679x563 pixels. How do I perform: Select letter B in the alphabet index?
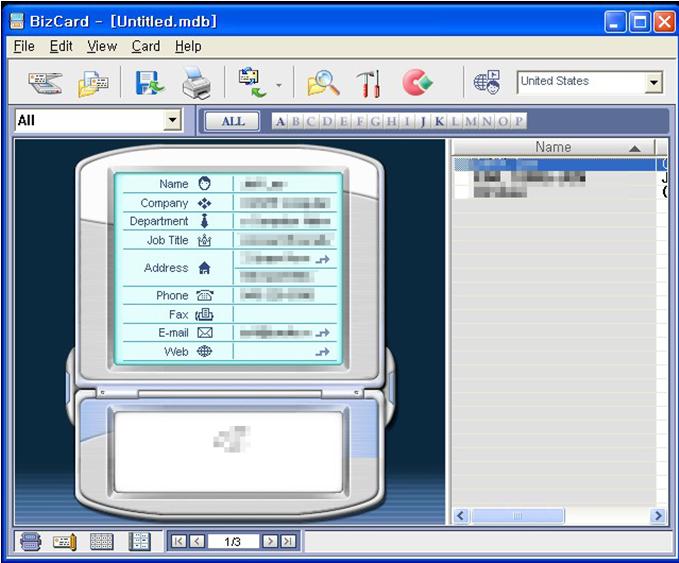coord(296,121)
